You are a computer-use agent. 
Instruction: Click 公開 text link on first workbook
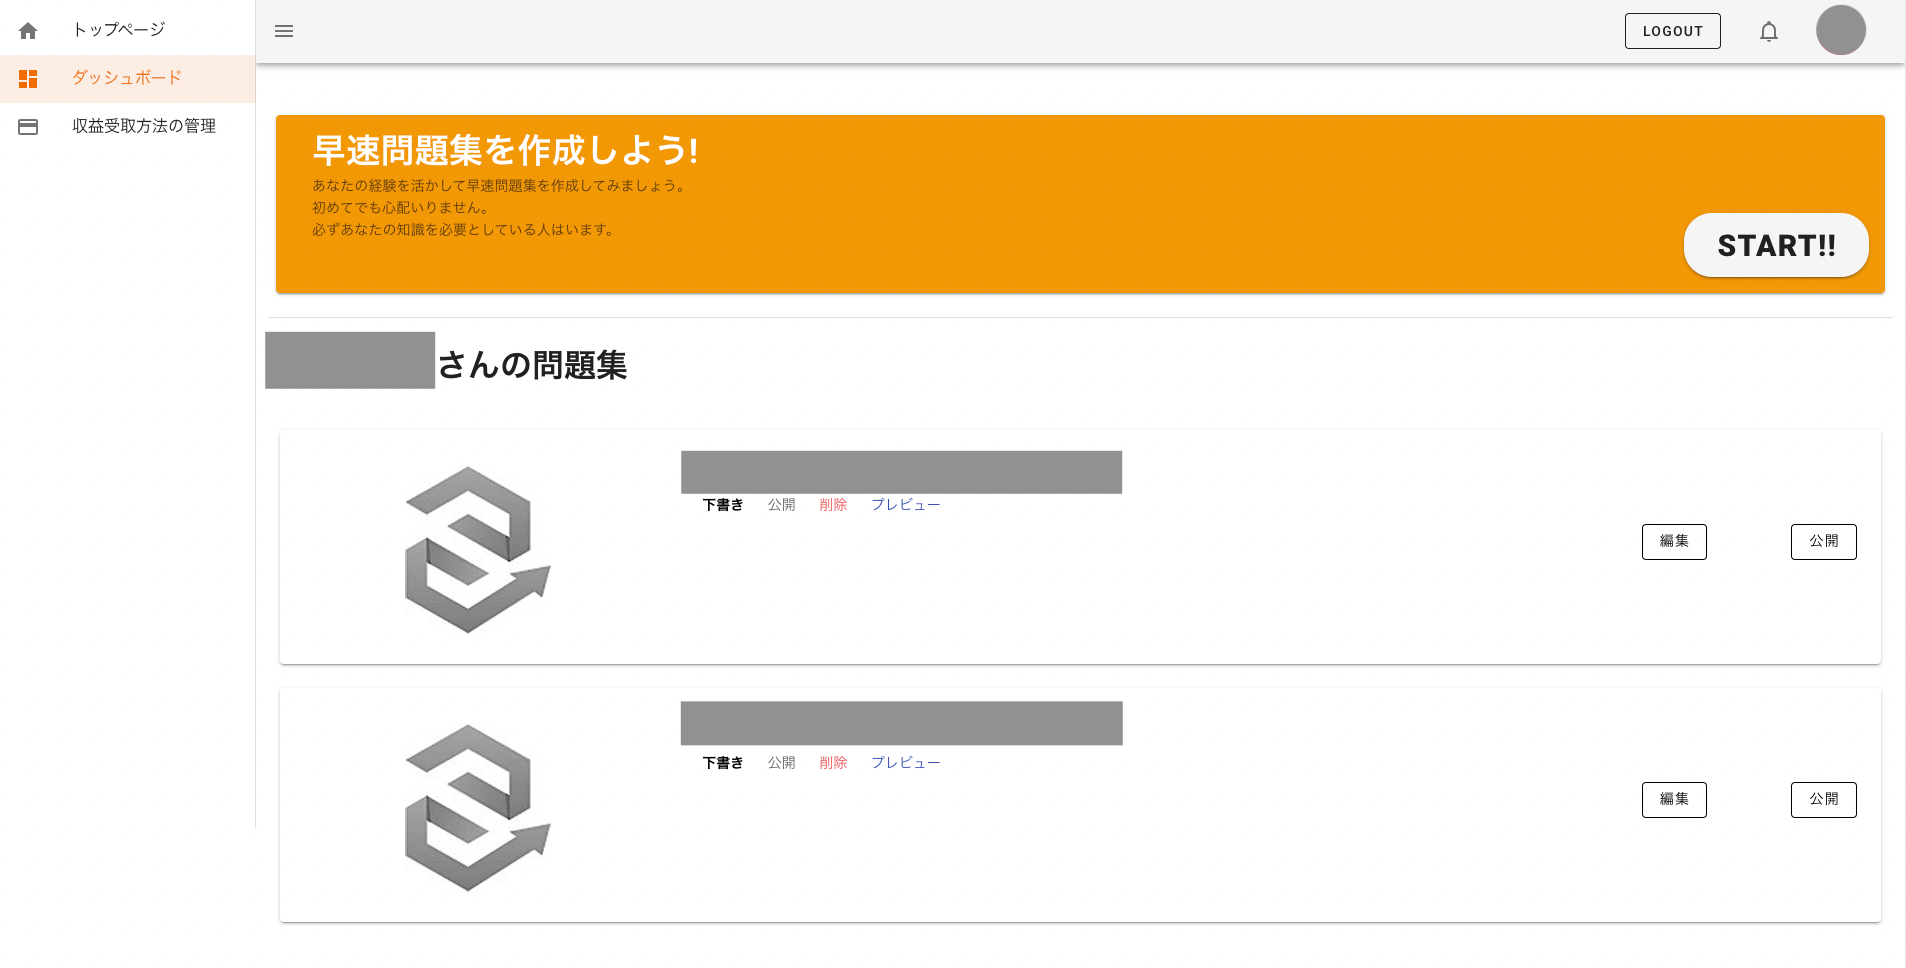coord(781,505)
